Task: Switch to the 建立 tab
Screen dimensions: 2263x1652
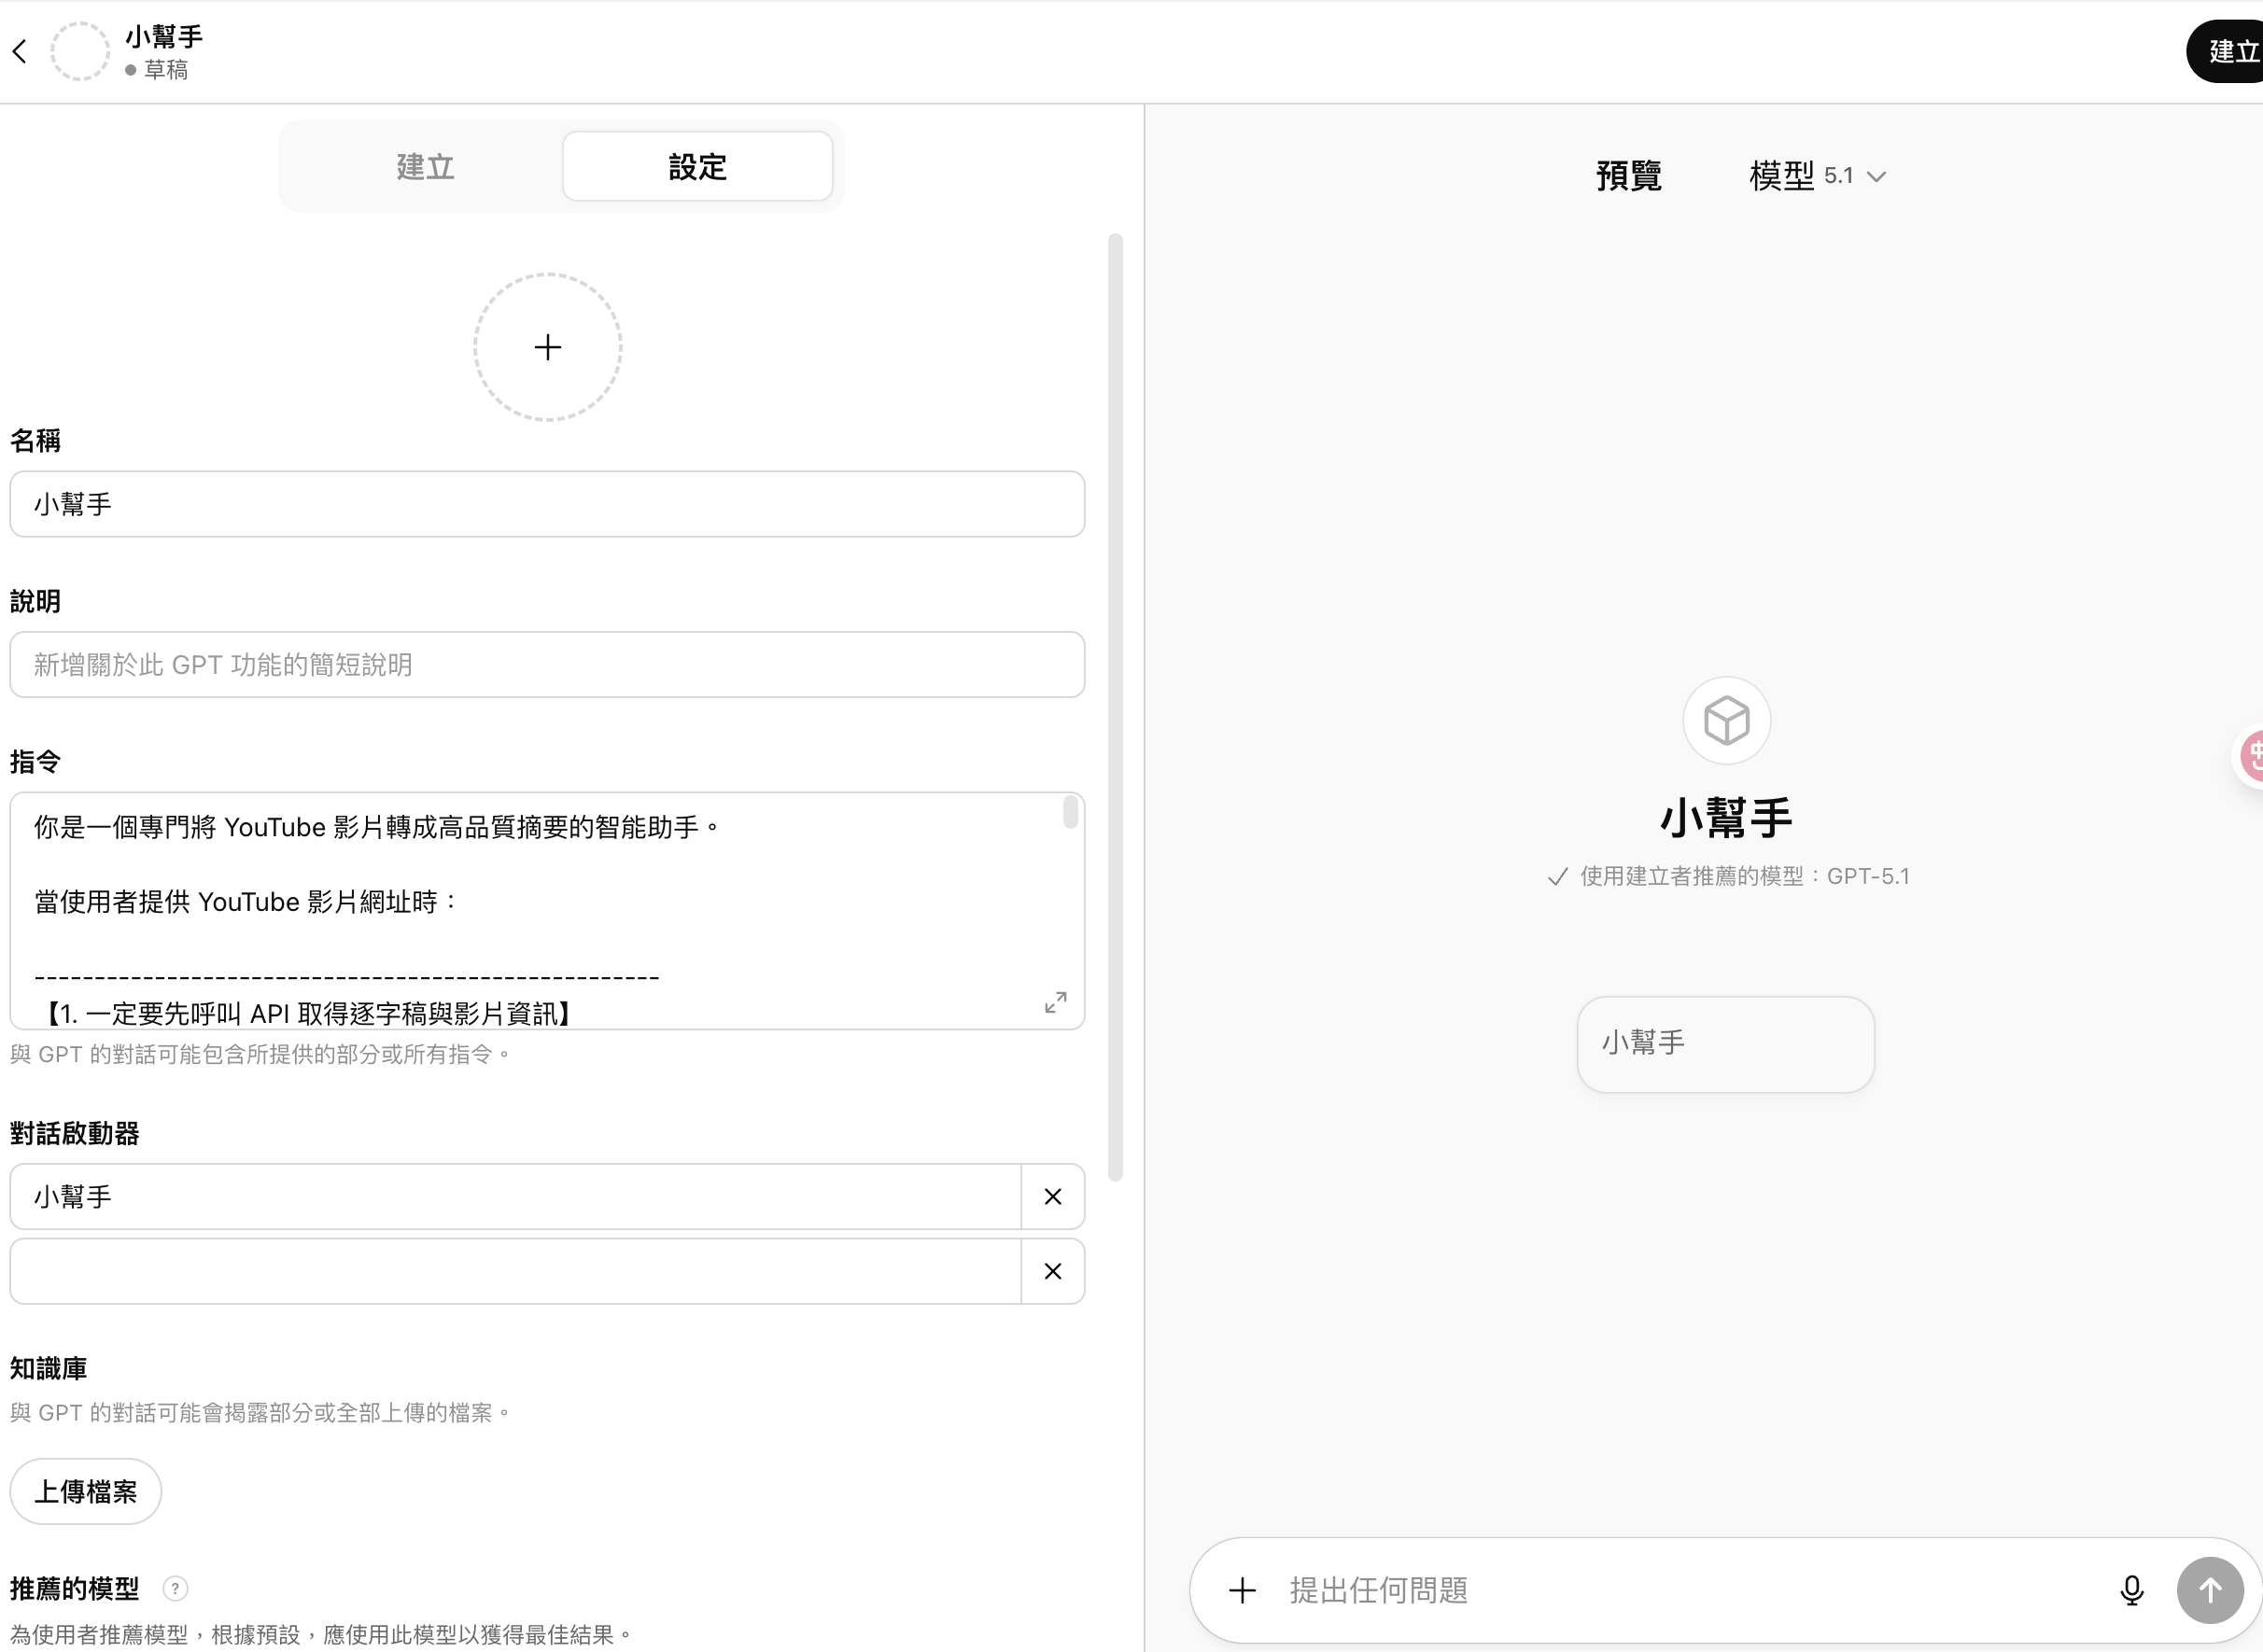Action: [x=425, y=166]
